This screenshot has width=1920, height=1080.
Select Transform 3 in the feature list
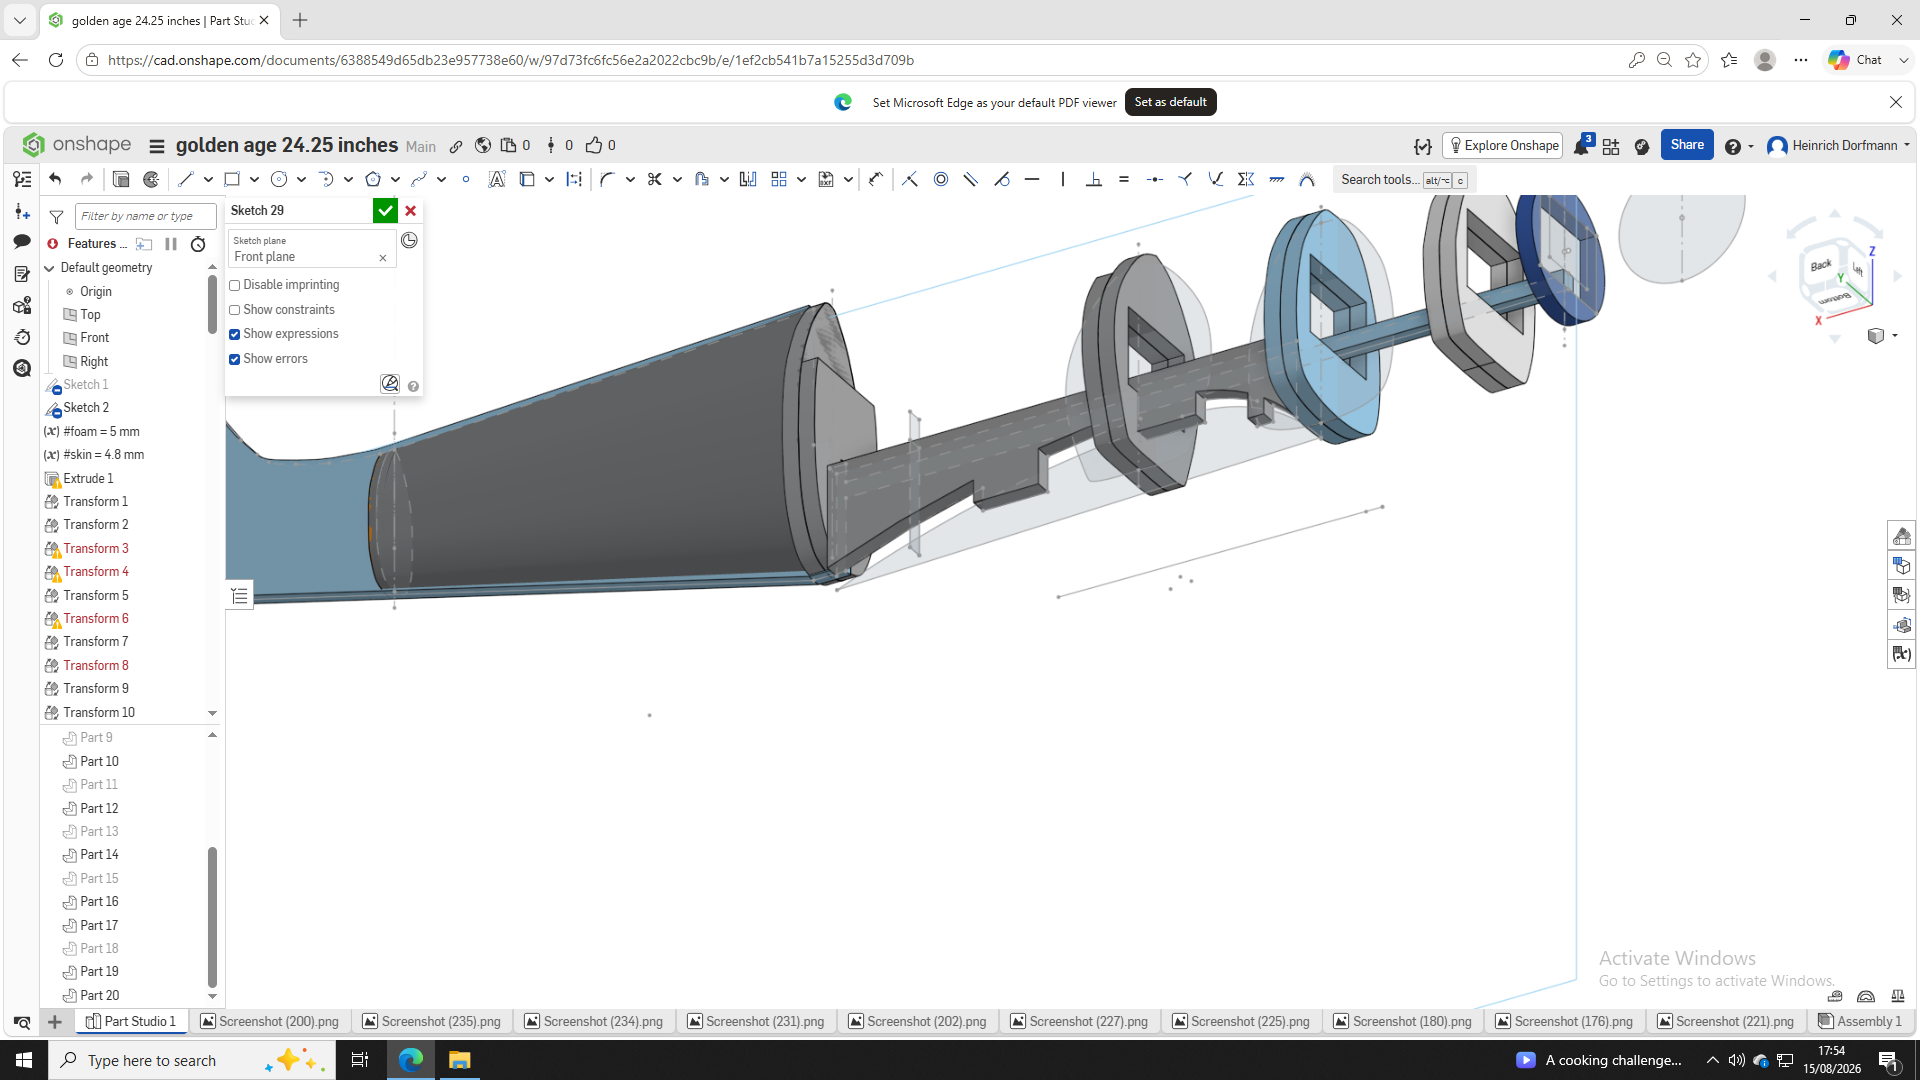(x=96, y=549)
